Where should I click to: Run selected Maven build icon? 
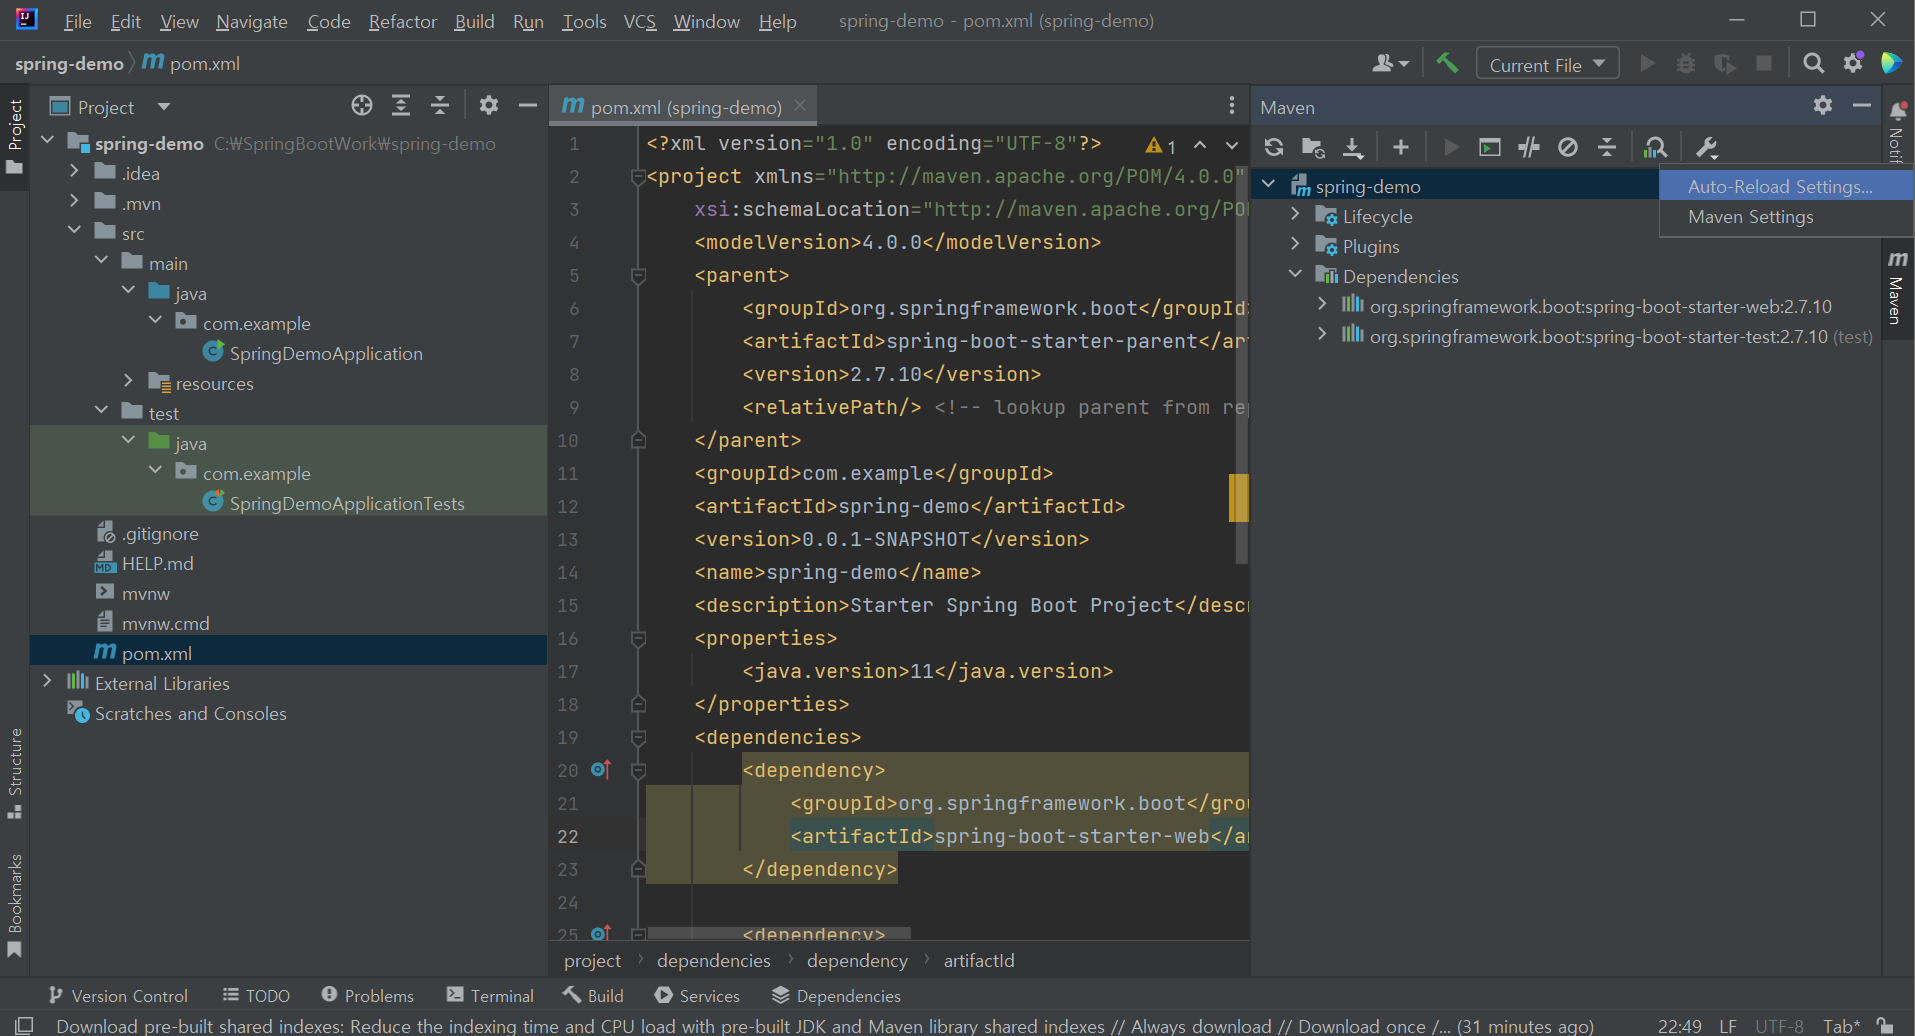[x=1450, y=148]
